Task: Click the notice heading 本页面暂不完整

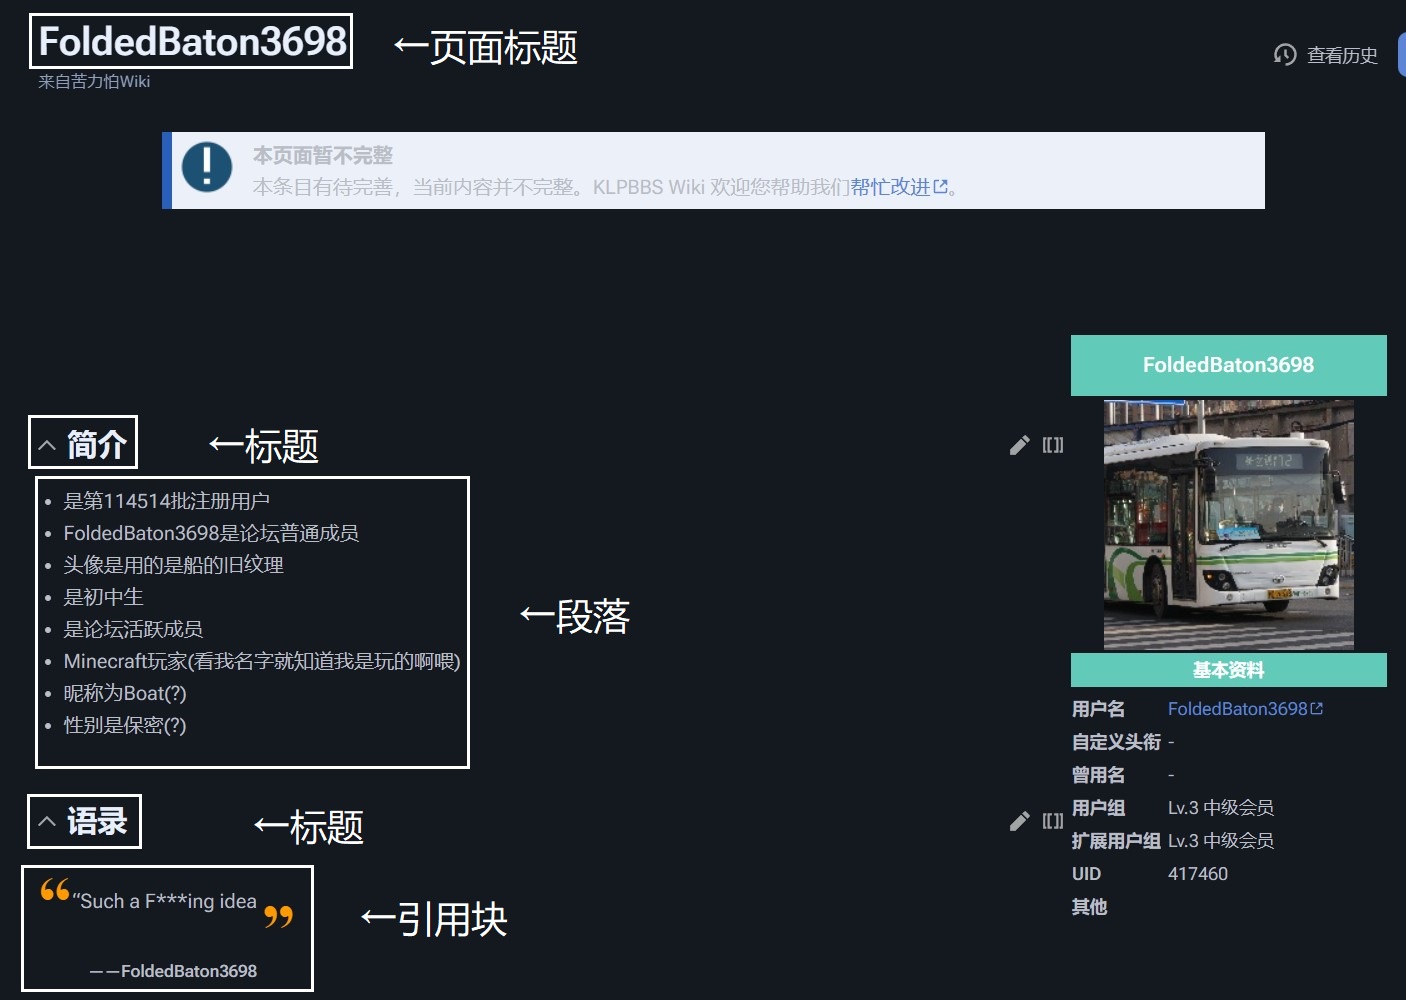Action: click(x=323, y=155)
